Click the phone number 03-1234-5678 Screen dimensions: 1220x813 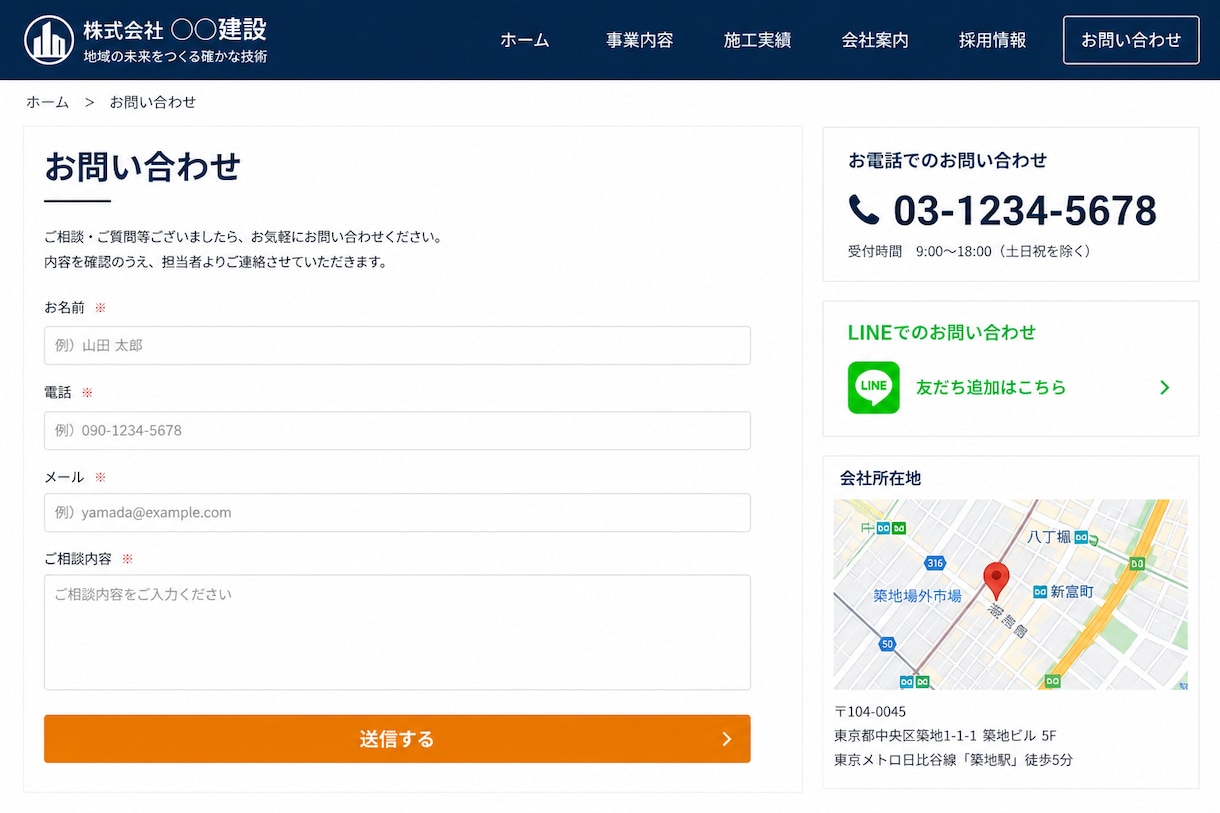[x=1025, y=210]
